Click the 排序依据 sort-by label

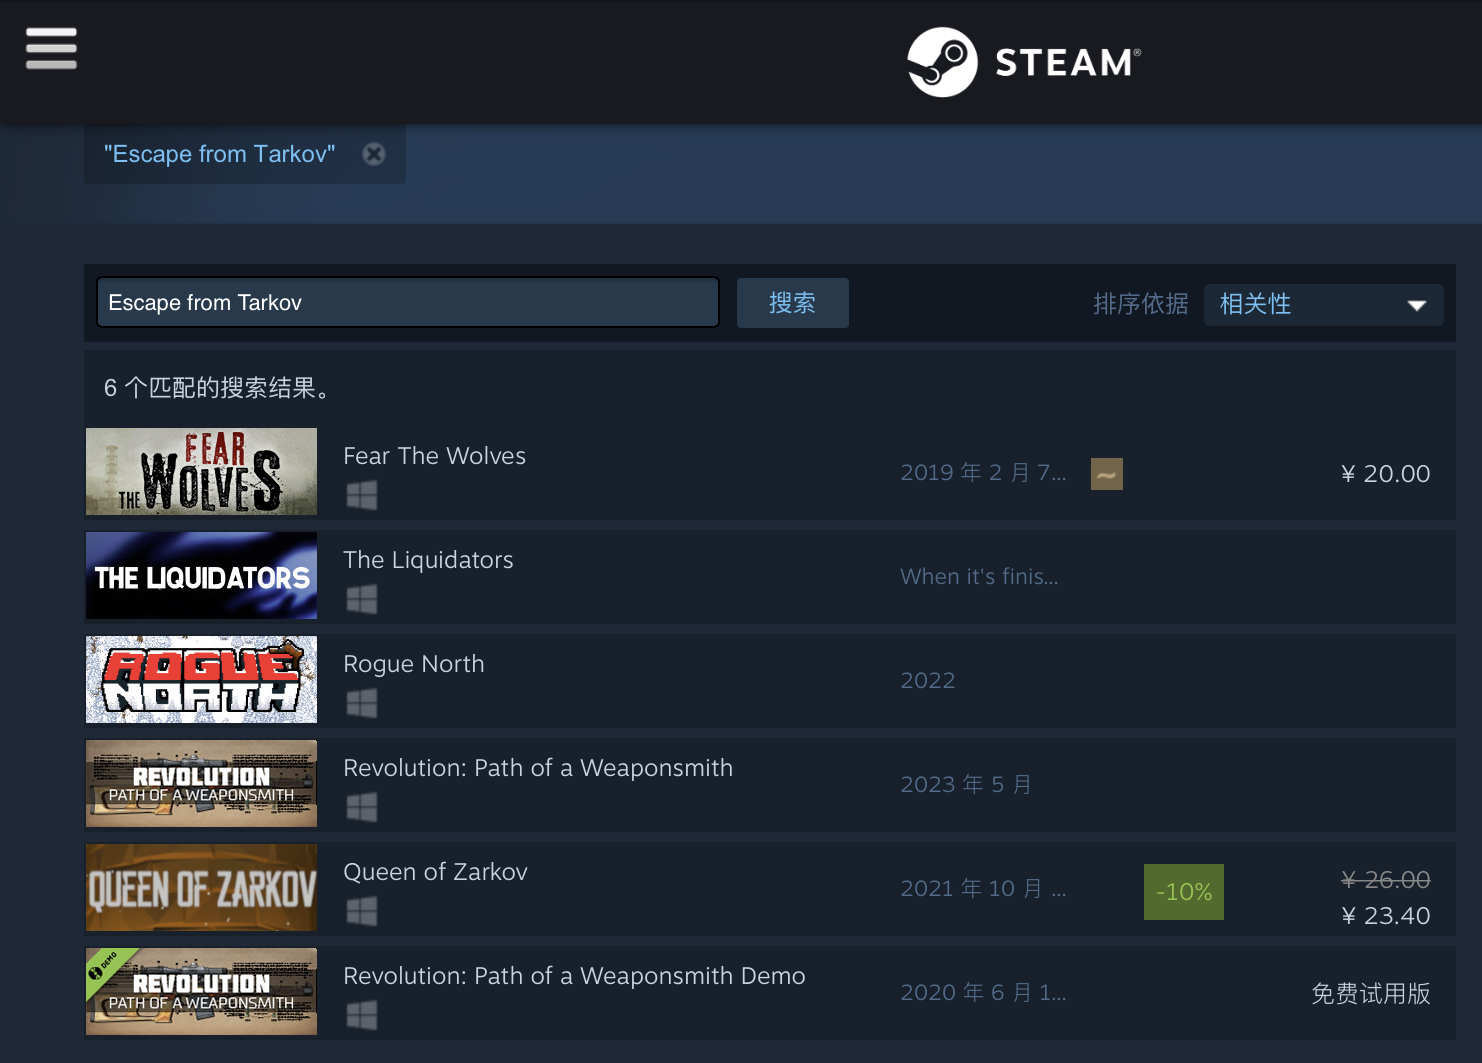tap(1141, 304)
